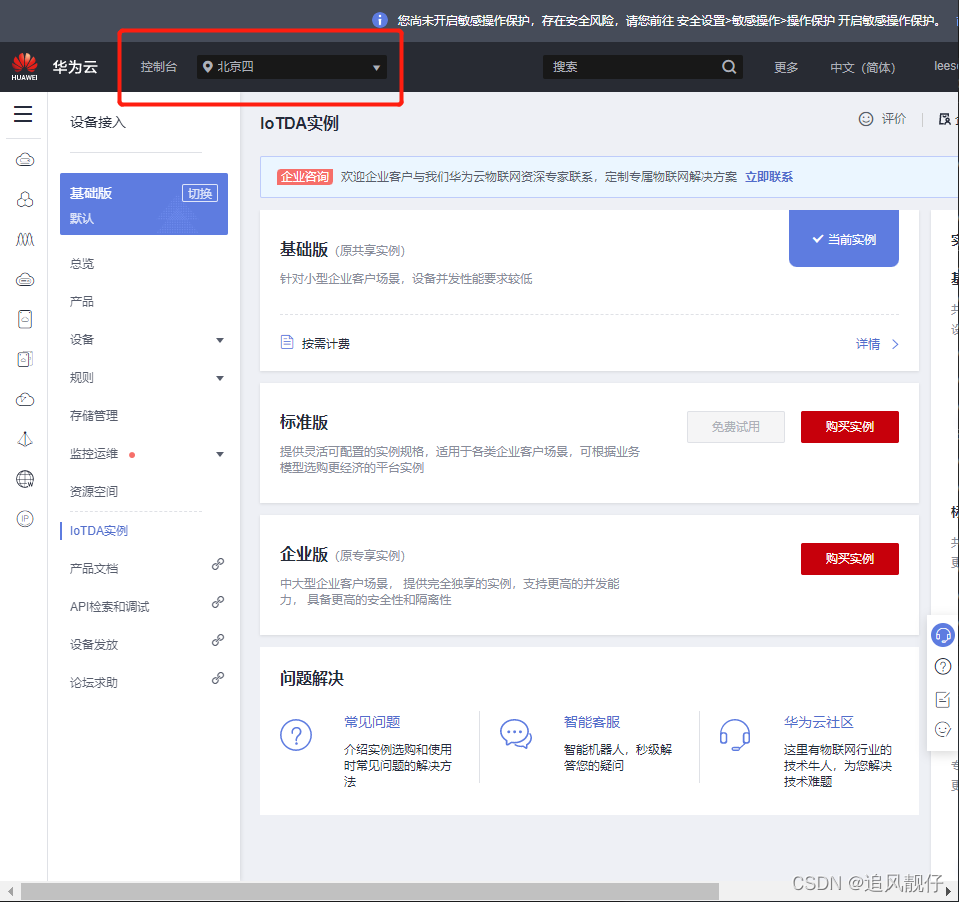Click 购买实例 for 企业版
Viewport: 959px width, 902px height.
[850, 559]
